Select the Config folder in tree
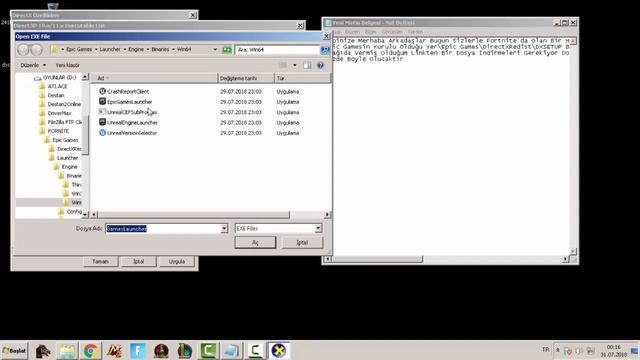This screenshot has width=640, height=360. point(70,211)
